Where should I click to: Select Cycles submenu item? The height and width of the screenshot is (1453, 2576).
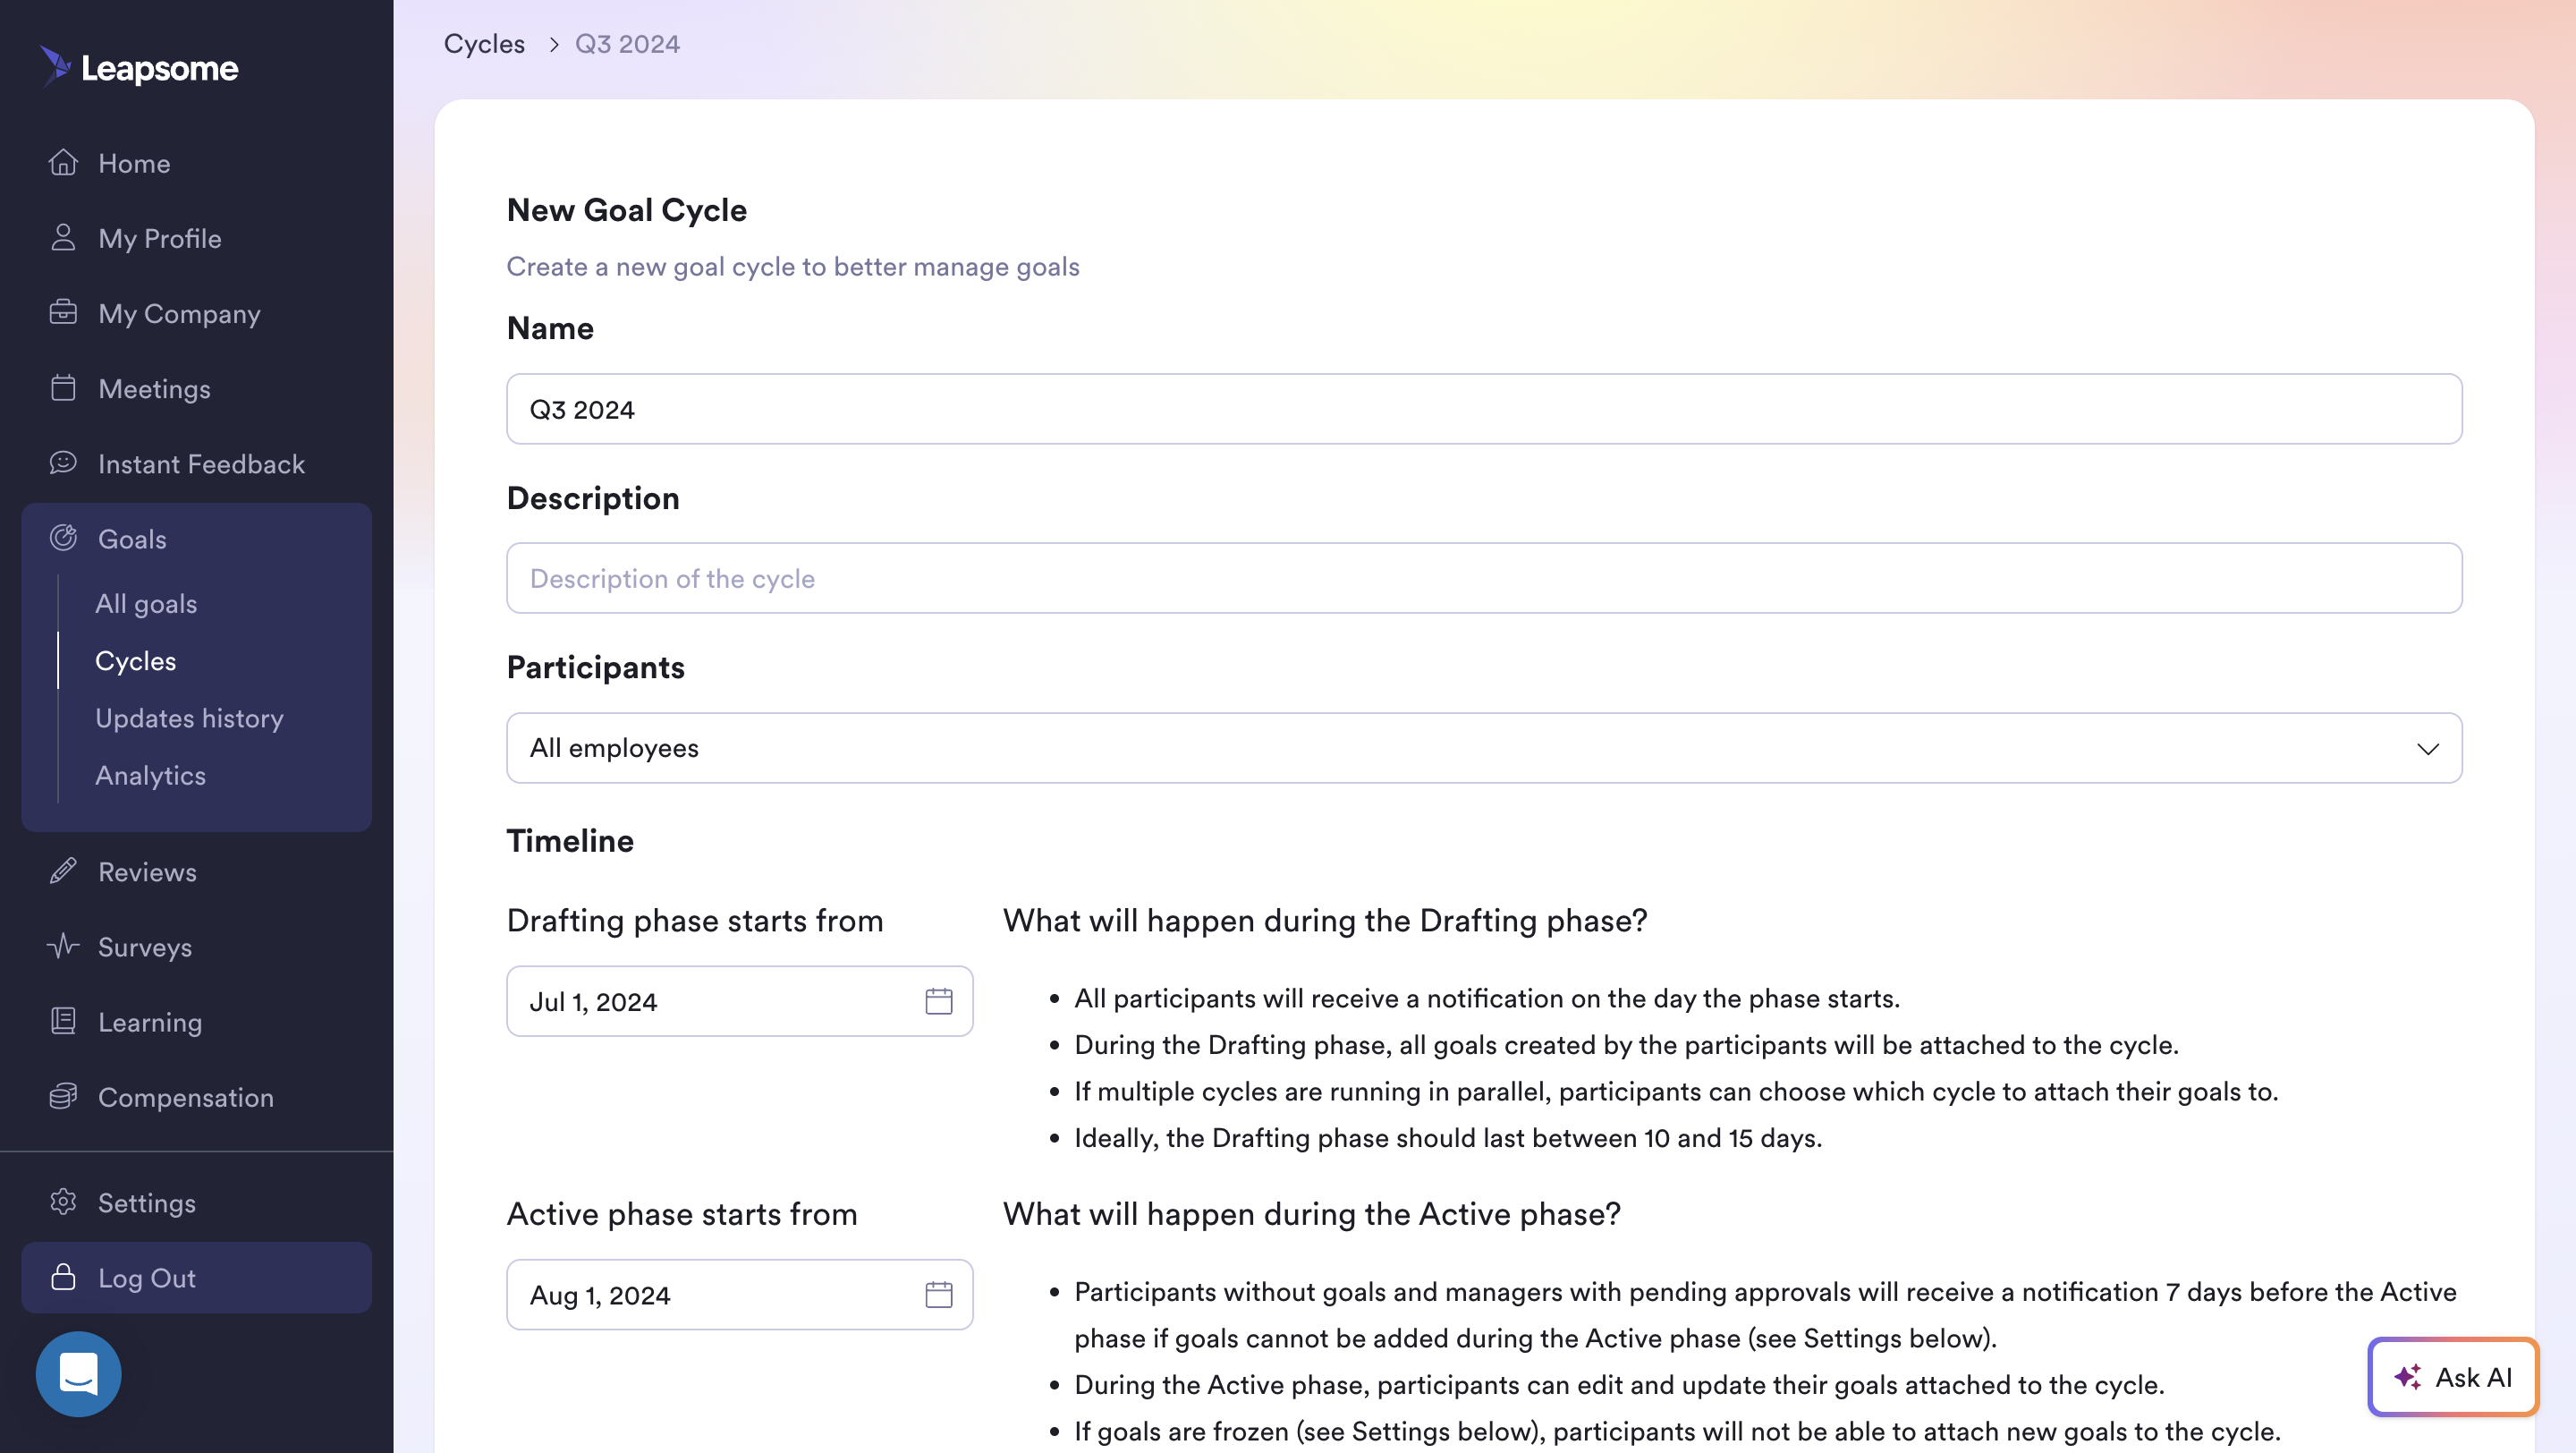coord(135,660)
